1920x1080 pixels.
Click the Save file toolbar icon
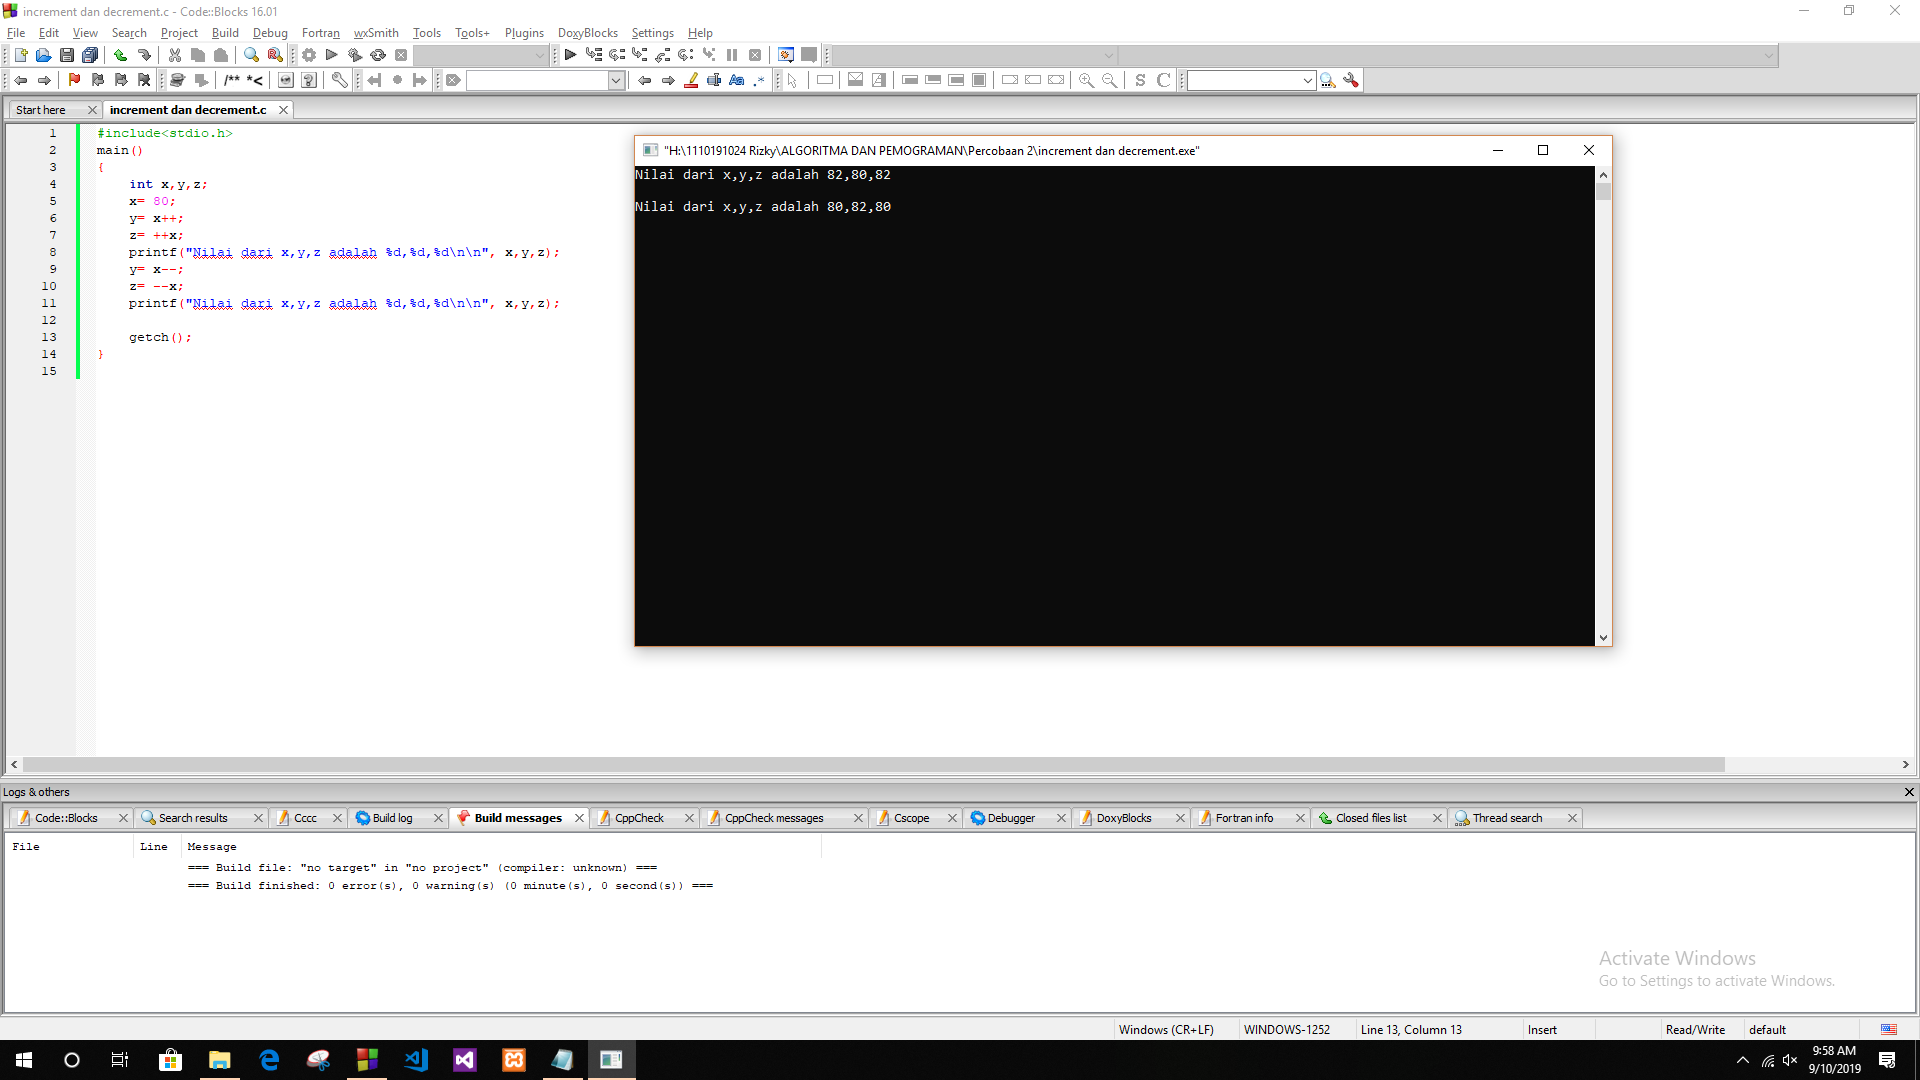coord(67,55)
